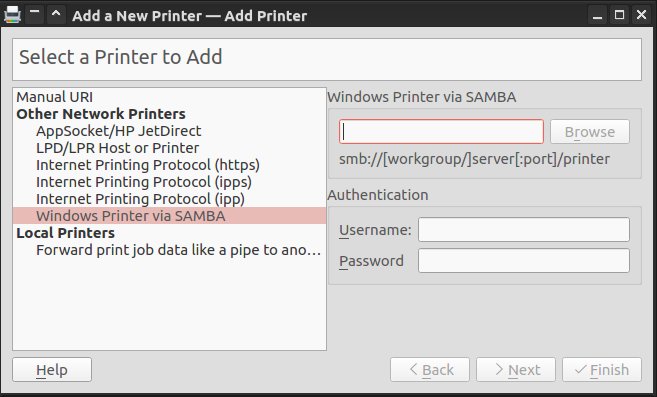Select Windows Printer via SAMBA row
Screen dimensions: 657x397
169,216
